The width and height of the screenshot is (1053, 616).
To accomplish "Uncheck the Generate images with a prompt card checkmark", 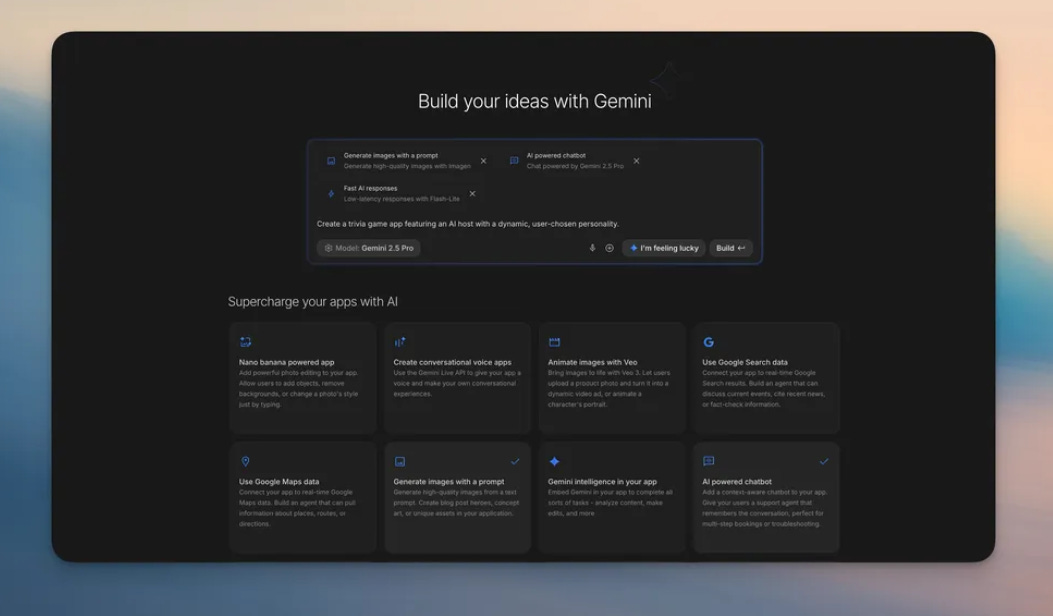I will point(515,461).
